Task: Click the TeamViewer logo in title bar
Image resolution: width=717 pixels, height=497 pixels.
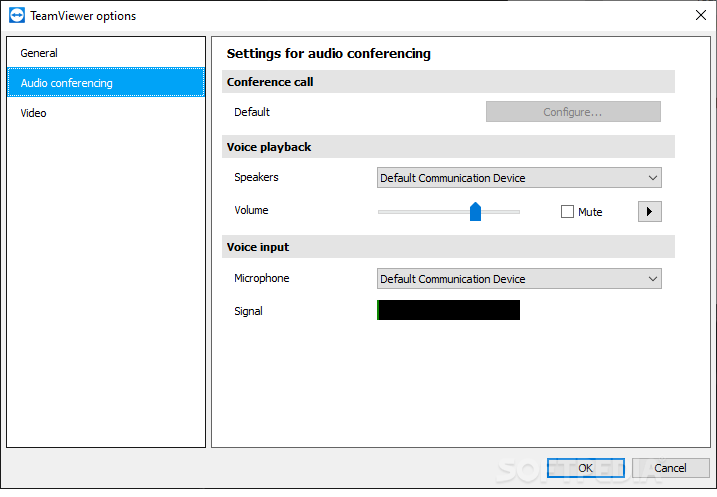Action: [x=17, y=16]
